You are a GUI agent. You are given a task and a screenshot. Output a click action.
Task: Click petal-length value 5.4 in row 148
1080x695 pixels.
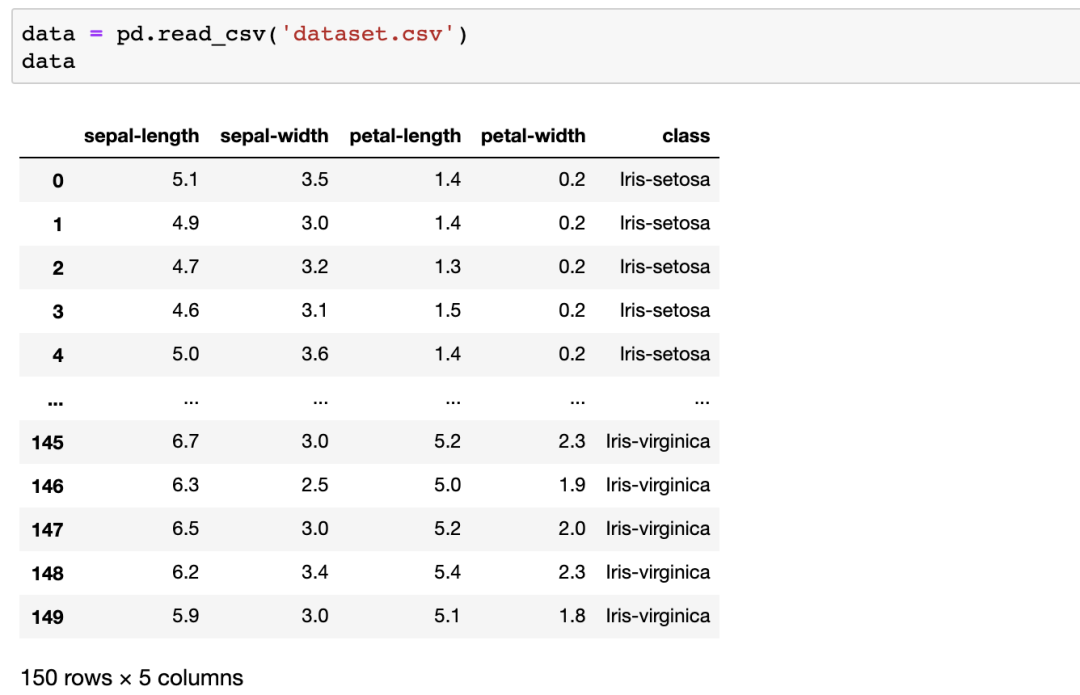point(448,572)
